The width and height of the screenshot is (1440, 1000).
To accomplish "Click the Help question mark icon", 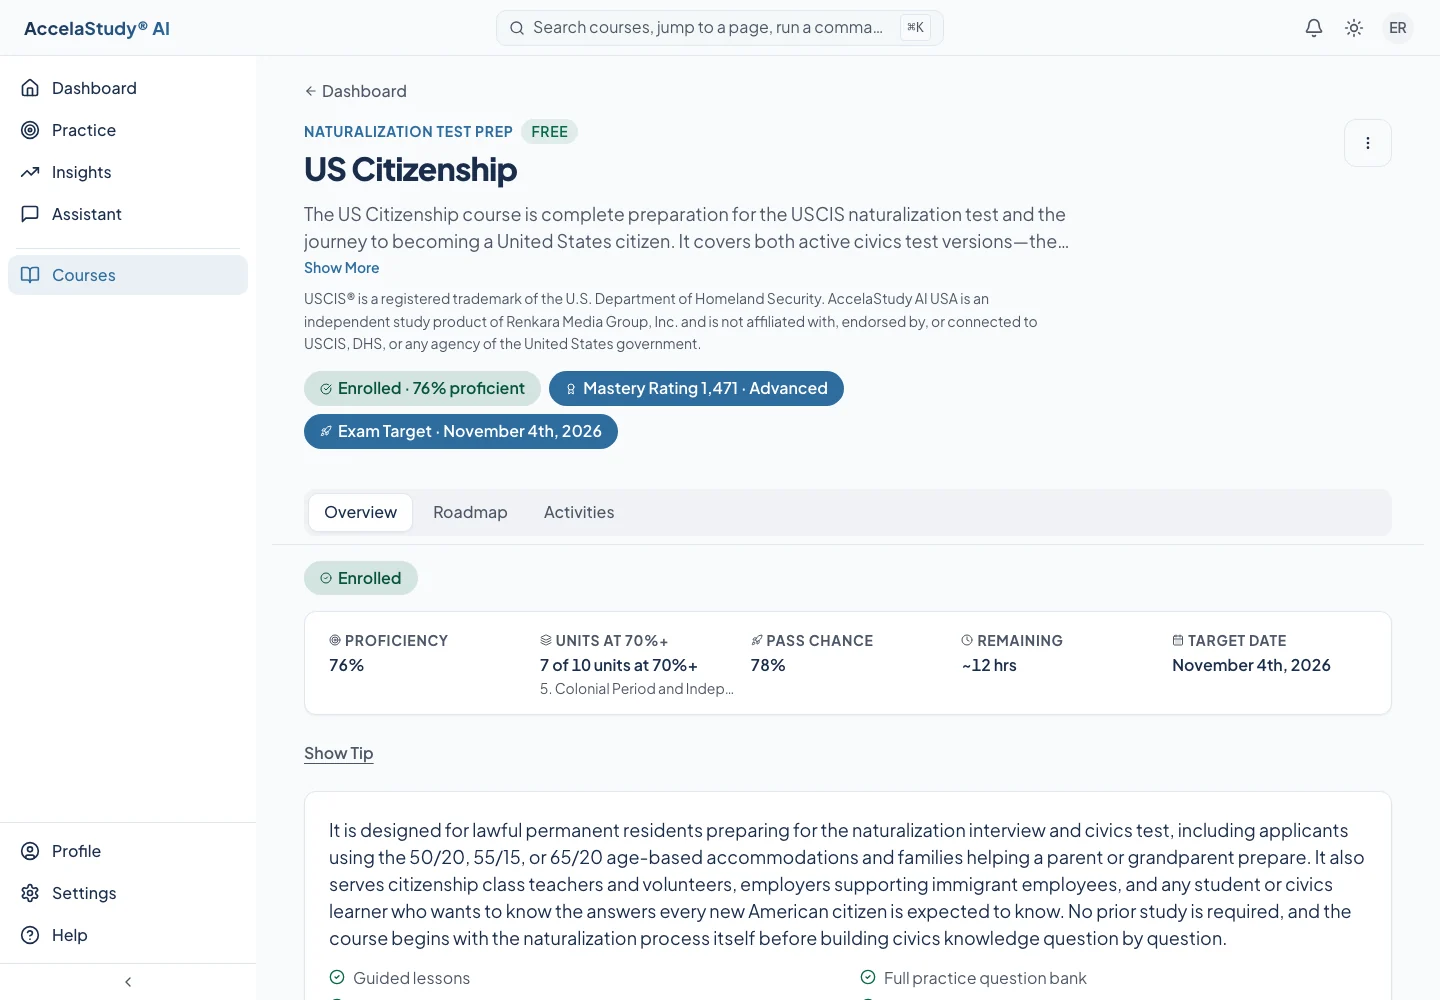I will [x=30, y=935].
